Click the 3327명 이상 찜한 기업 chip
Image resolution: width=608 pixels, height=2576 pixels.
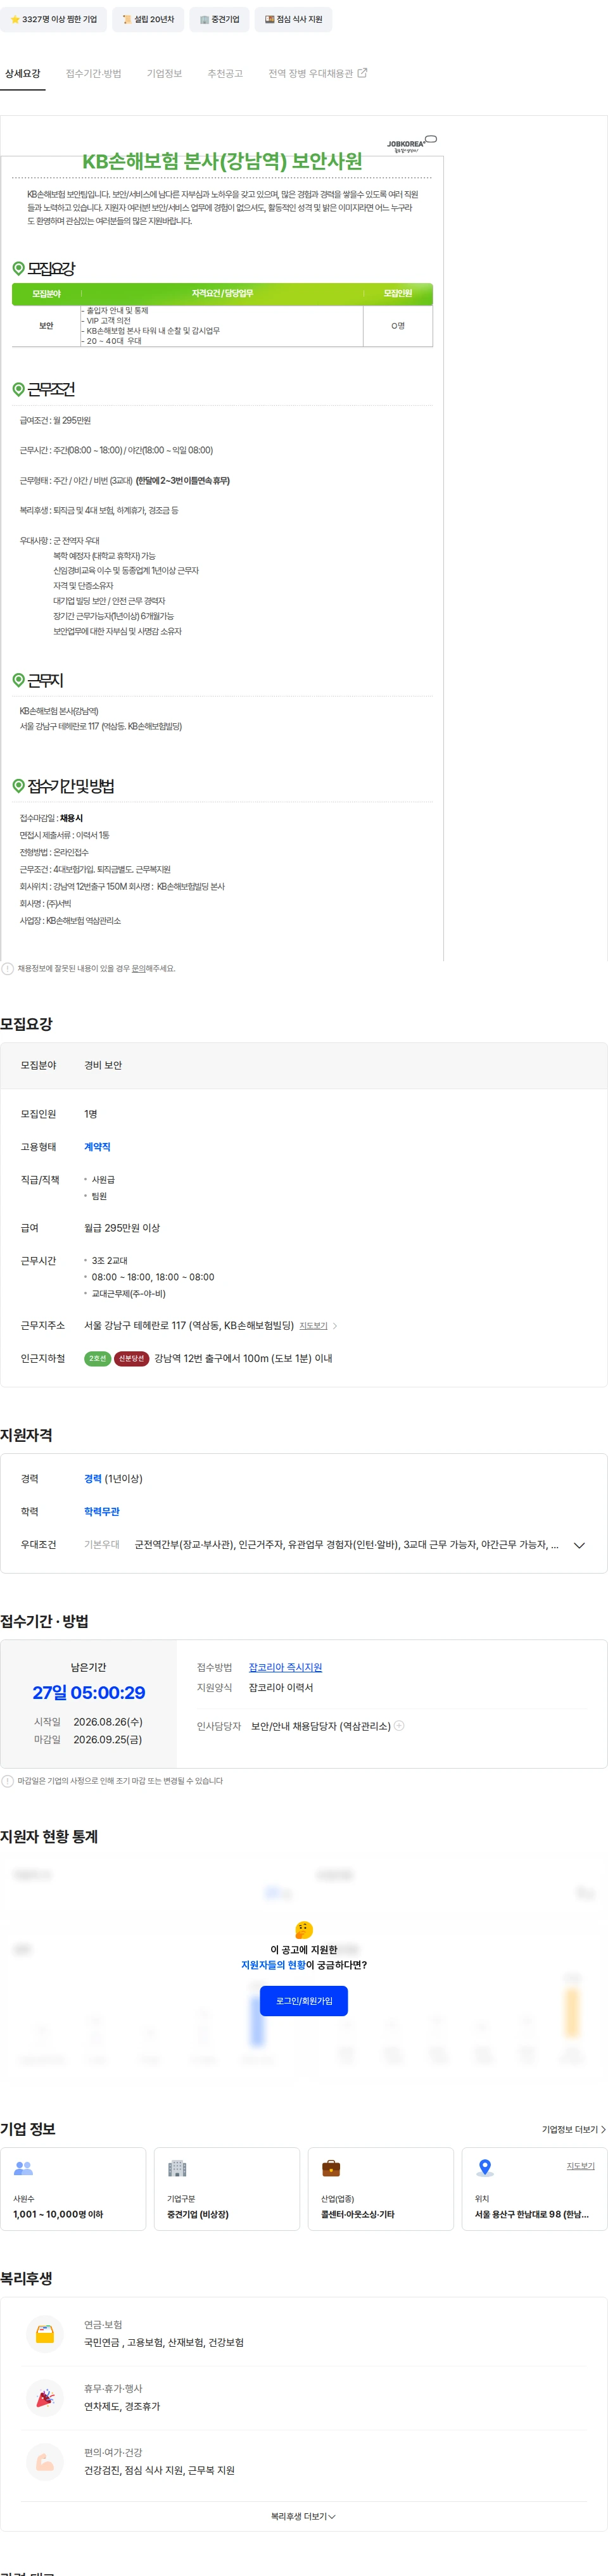point(54,19)
